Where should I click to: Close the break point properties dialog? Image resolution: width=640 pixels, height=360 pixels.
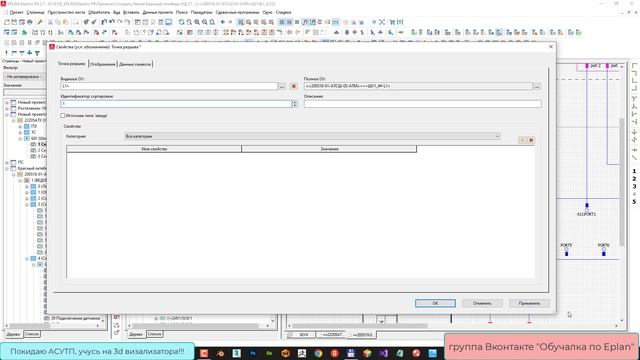551,47
